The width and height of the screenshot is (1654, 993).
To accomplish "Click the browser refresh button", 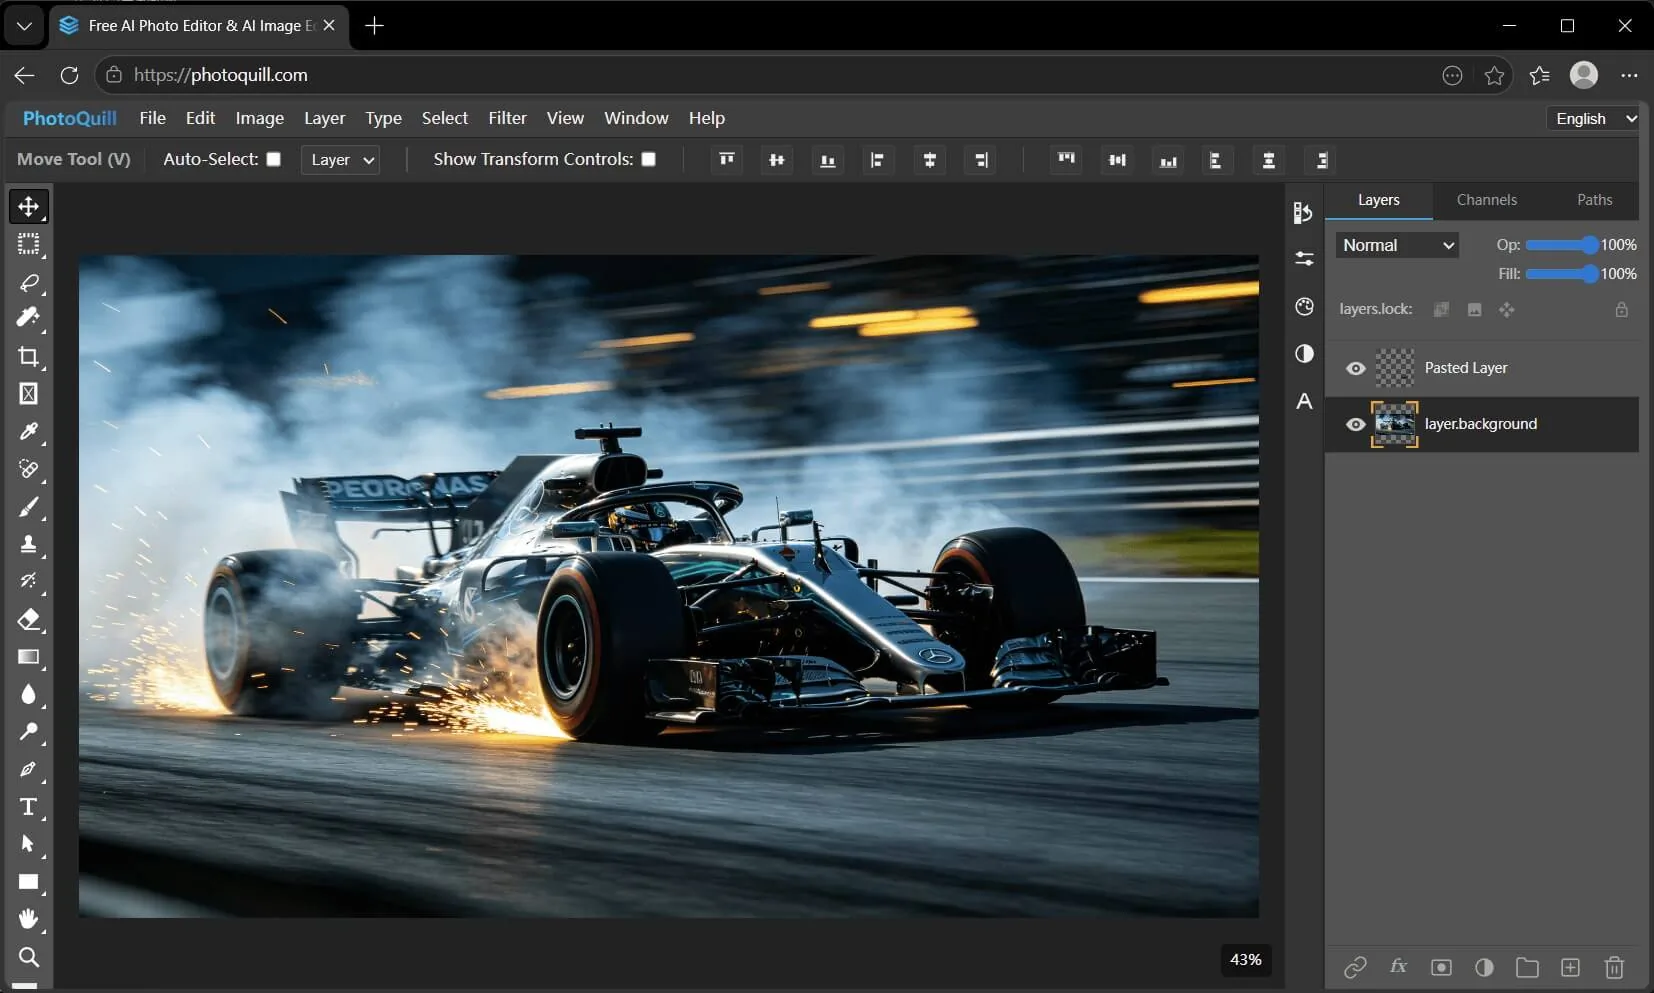I will click(69, 75).
